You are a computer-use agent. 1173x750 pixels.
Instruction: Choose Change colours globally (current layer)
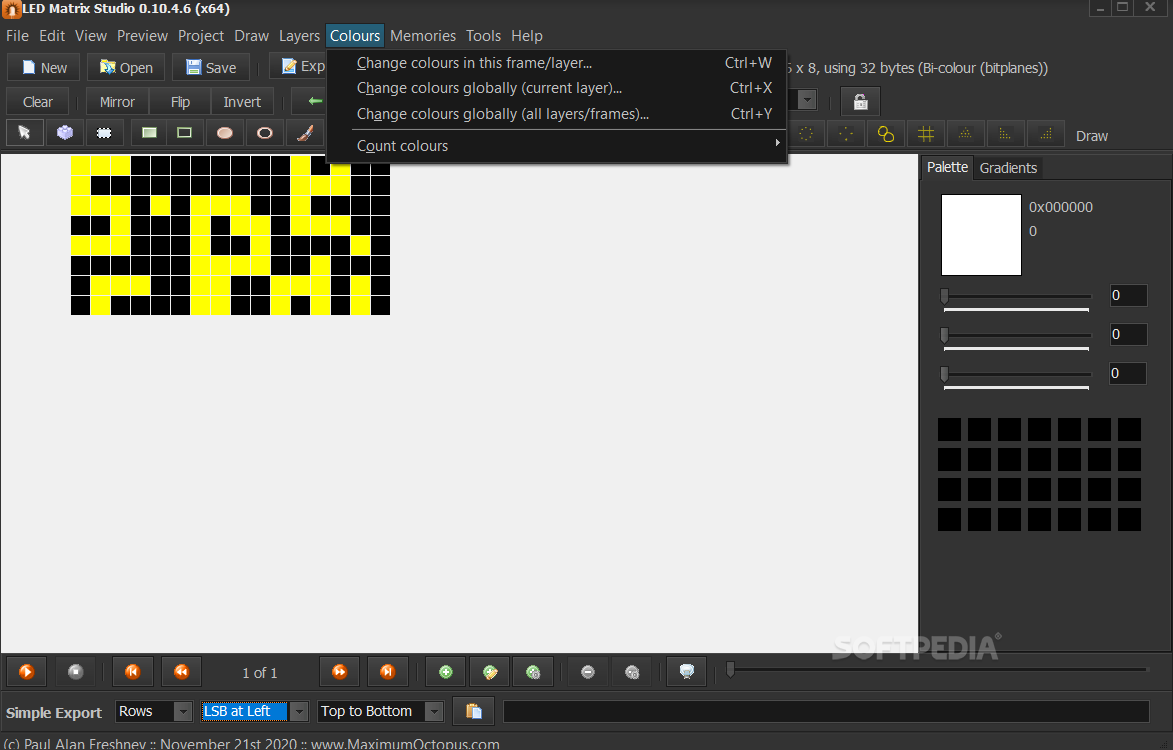tap(557, 88)
